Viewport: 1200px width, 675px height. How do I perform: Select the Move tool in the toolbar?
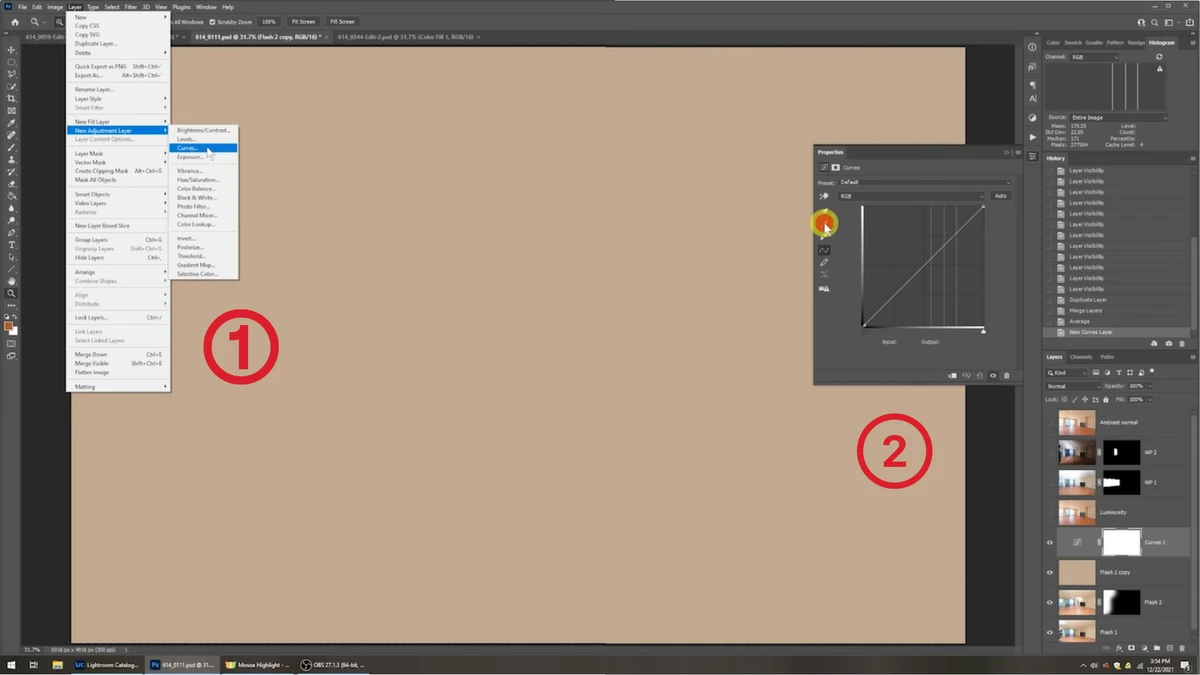[12, 50]
